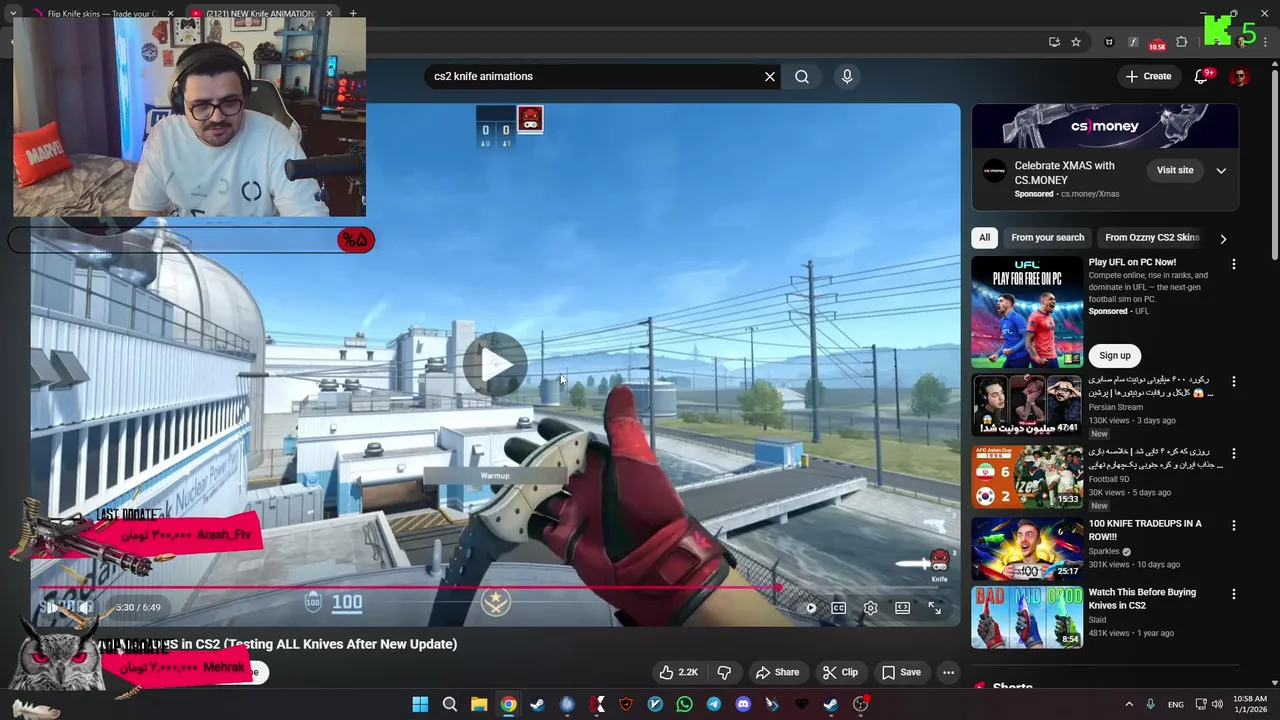Image resolution: width=1280 pixels, height=720 pixels.
Task: Open the YouTube account avatar menu
Action: (1240, 77)
